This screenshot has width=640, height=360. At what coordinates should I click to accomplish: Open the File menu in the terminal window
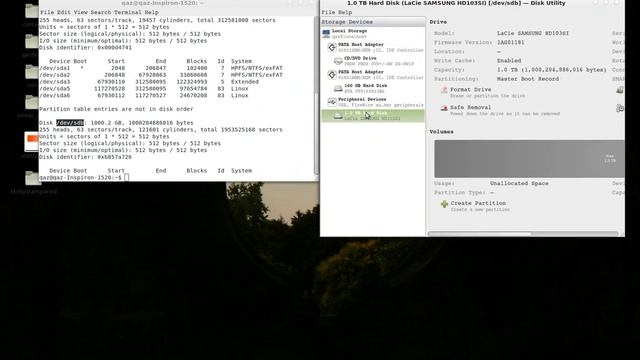(x=47, y=13)
